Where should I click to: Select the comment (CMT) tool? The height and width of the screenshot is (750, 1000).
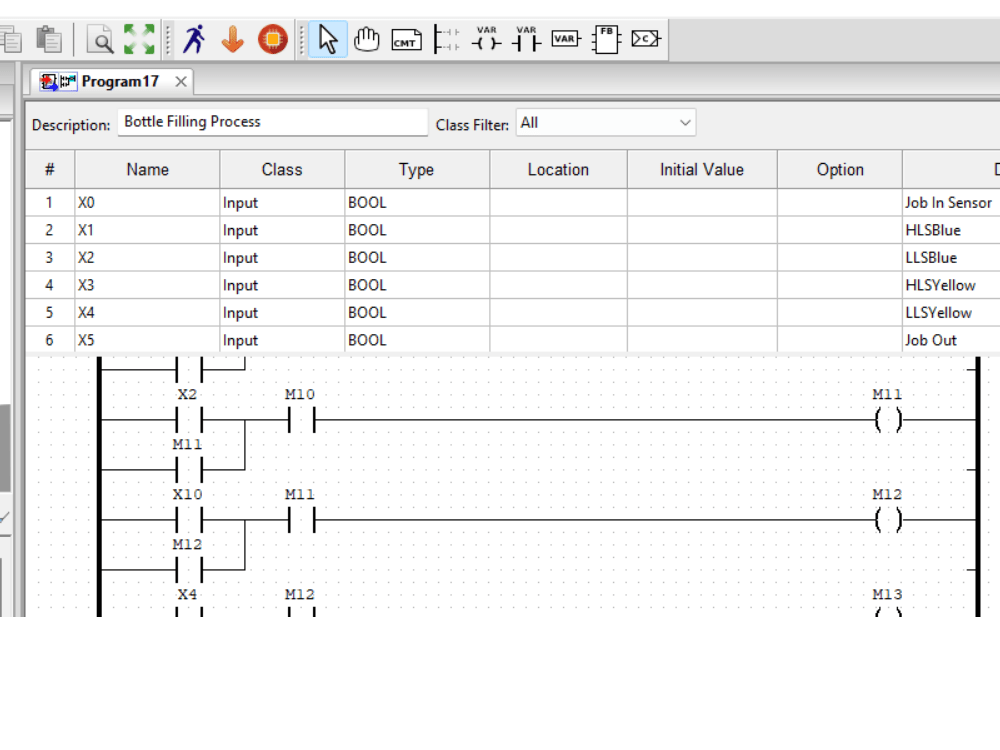[x=406, y=39]
